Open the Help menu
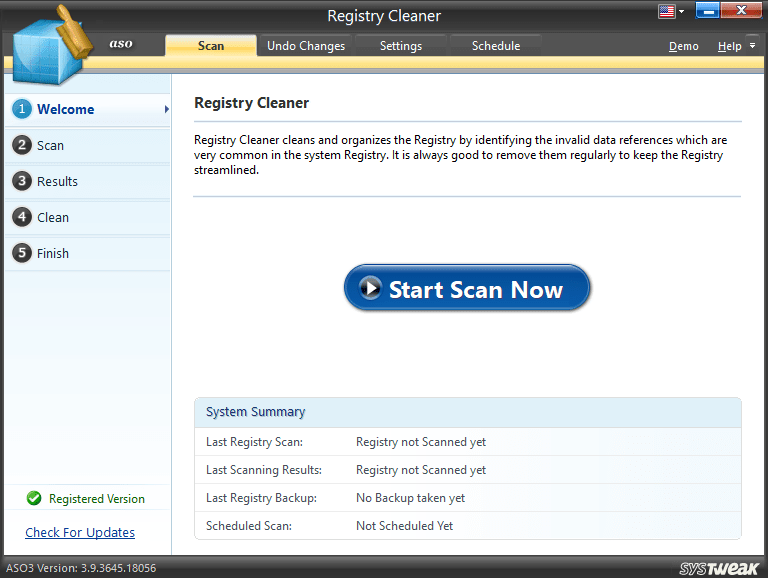The width and height of the screenshot is (768, 578). click(x=729, y=46)
